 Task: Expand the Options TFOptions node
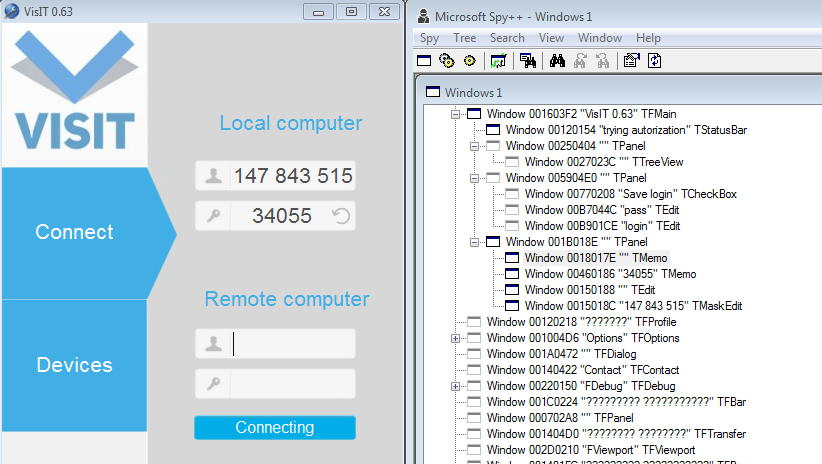[x=456, y=338]
